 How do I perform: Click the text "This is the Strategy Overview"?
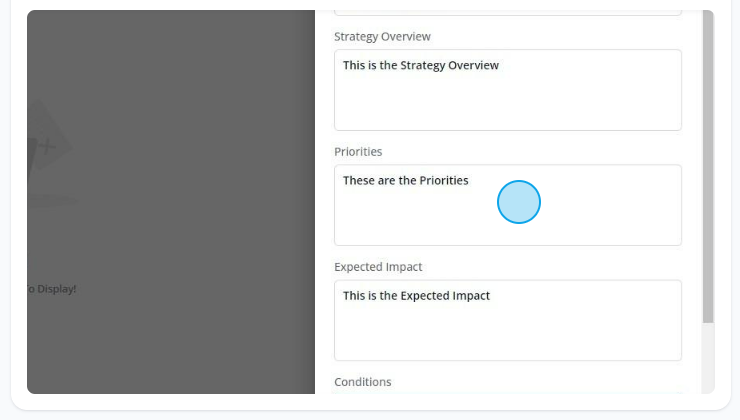pyautogui.click(x=421, y=65)
